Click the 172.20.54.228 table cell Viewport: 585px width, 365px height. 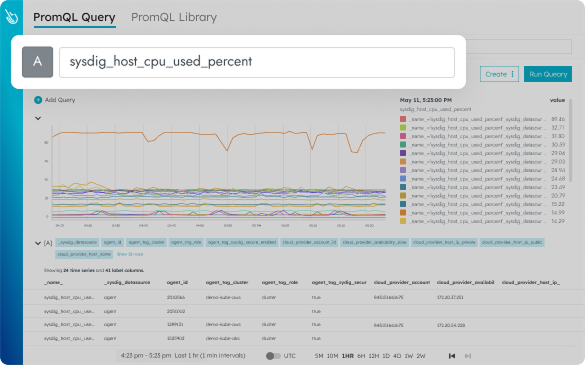pos(451,325)
